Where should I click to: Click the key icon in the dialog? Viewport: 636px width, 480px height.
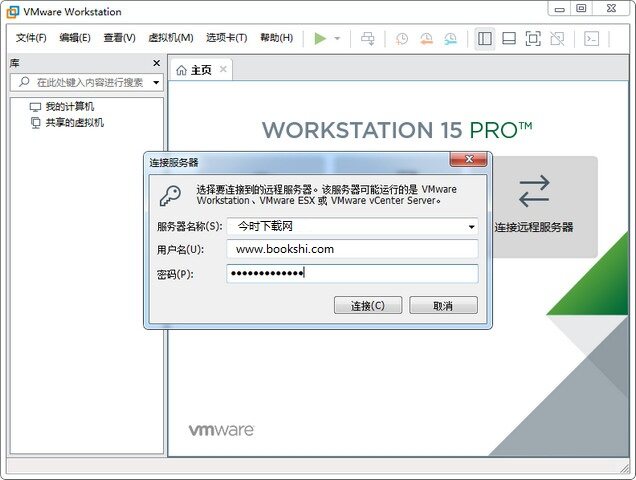click(x=170, y=196)
